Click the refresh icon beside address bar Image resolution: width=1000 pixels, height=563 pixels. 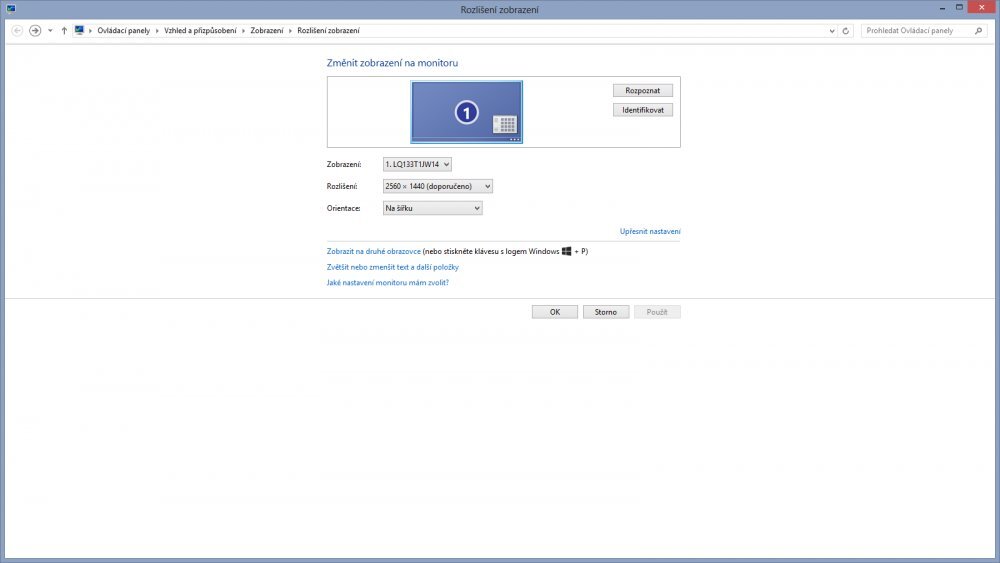pos(847,31)
